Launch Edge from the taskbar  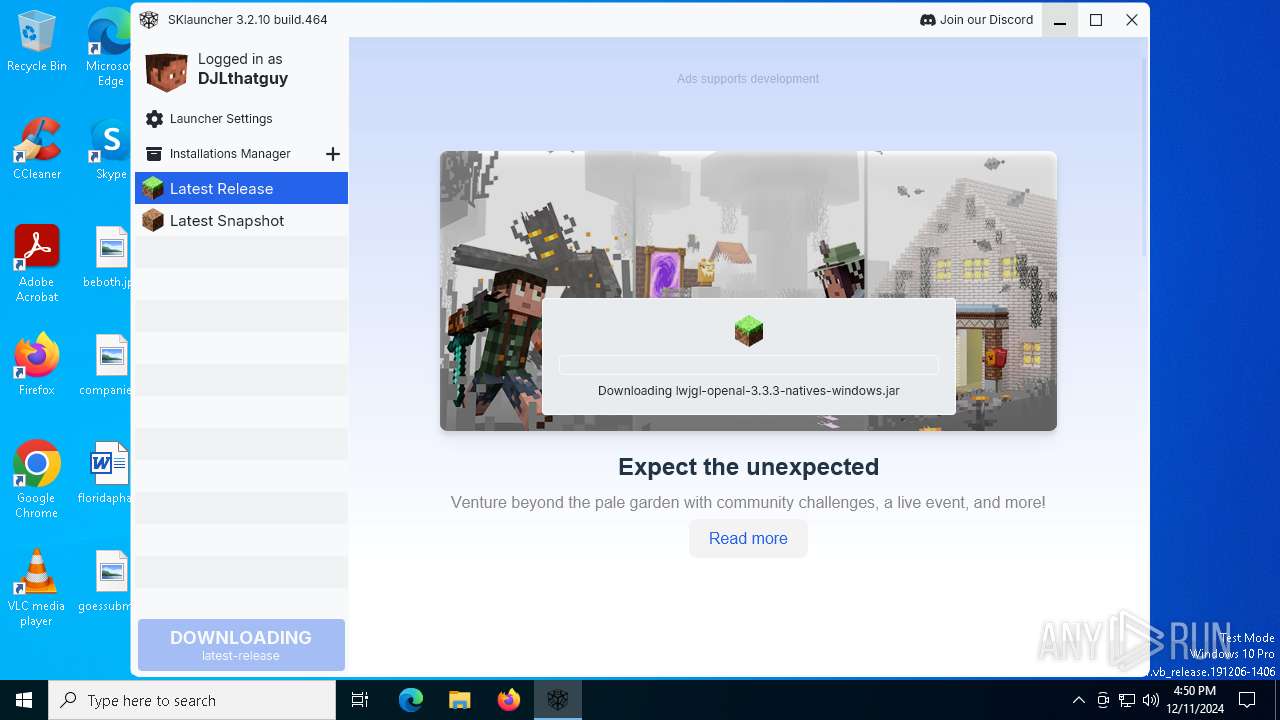click(411, 700)
